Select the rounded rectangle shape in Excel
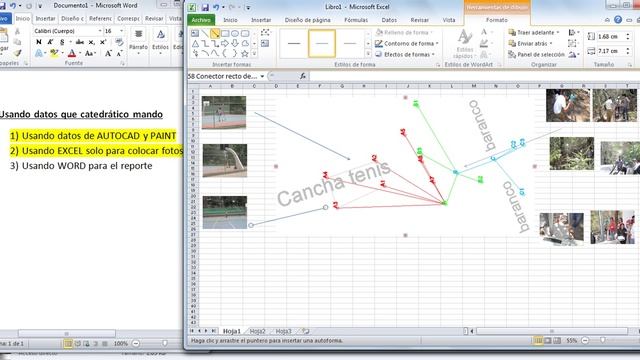 [x=245, y=33]
